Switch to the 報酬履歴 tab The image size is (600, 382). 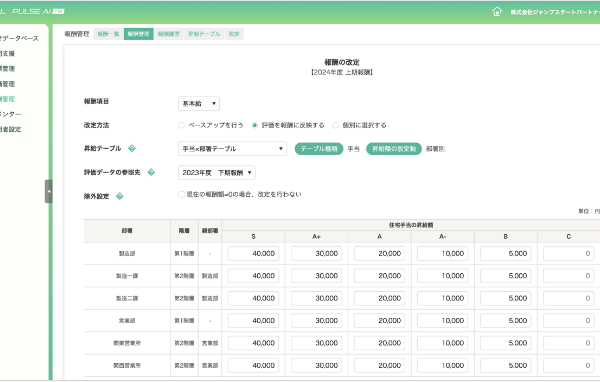(x=169, y=34)
